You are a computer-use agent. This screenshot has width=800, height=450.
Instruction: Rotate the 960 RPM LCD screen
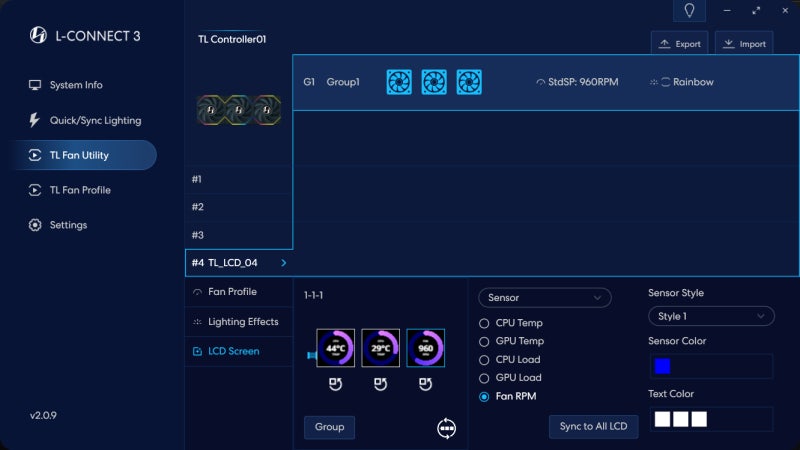(426, 384)
